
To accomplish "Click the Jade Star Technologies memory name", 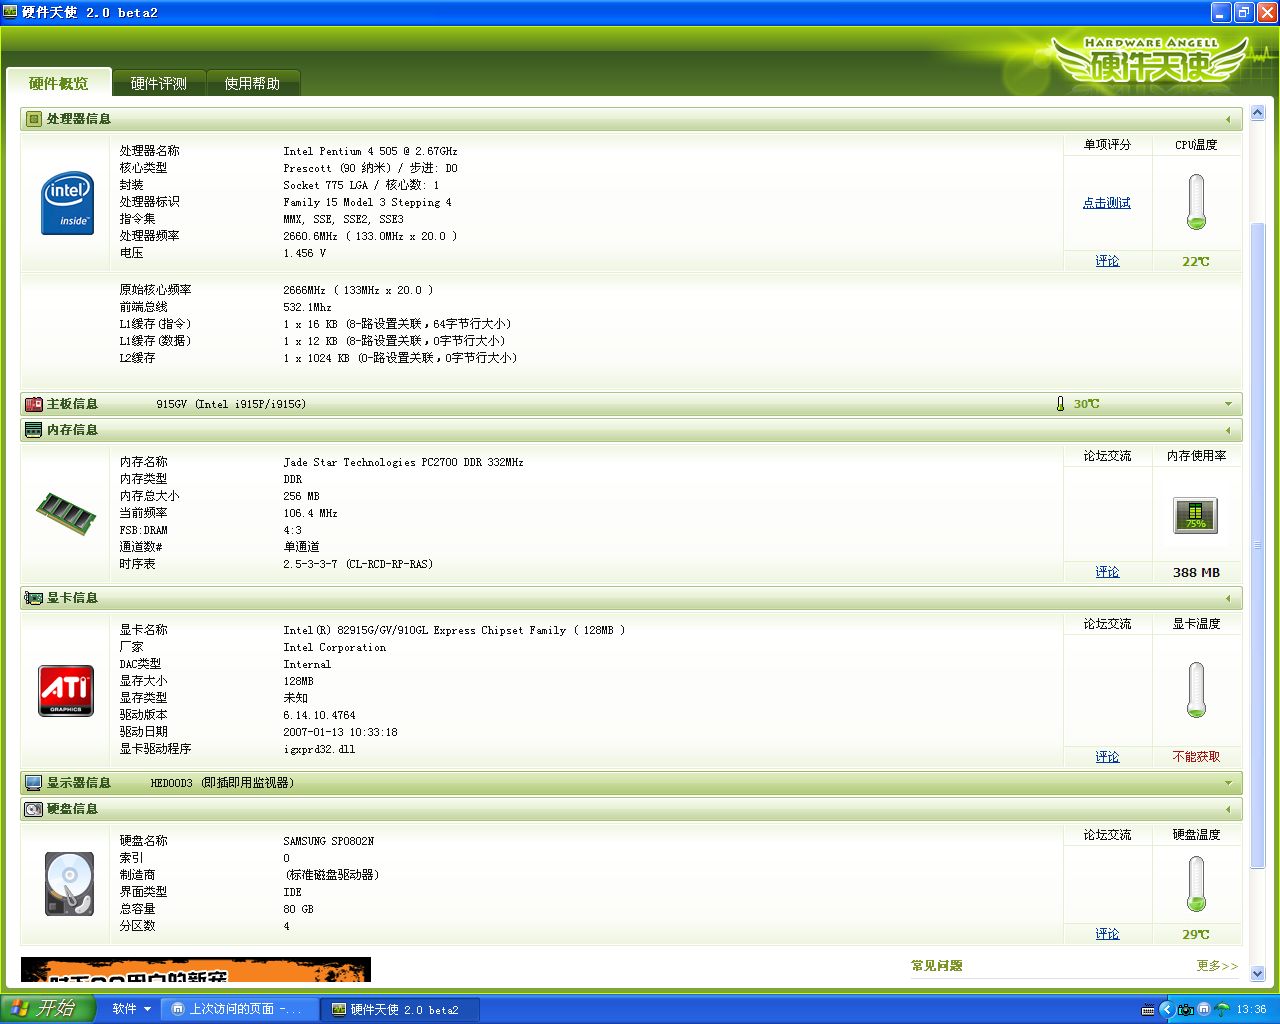I will [403, 462].
